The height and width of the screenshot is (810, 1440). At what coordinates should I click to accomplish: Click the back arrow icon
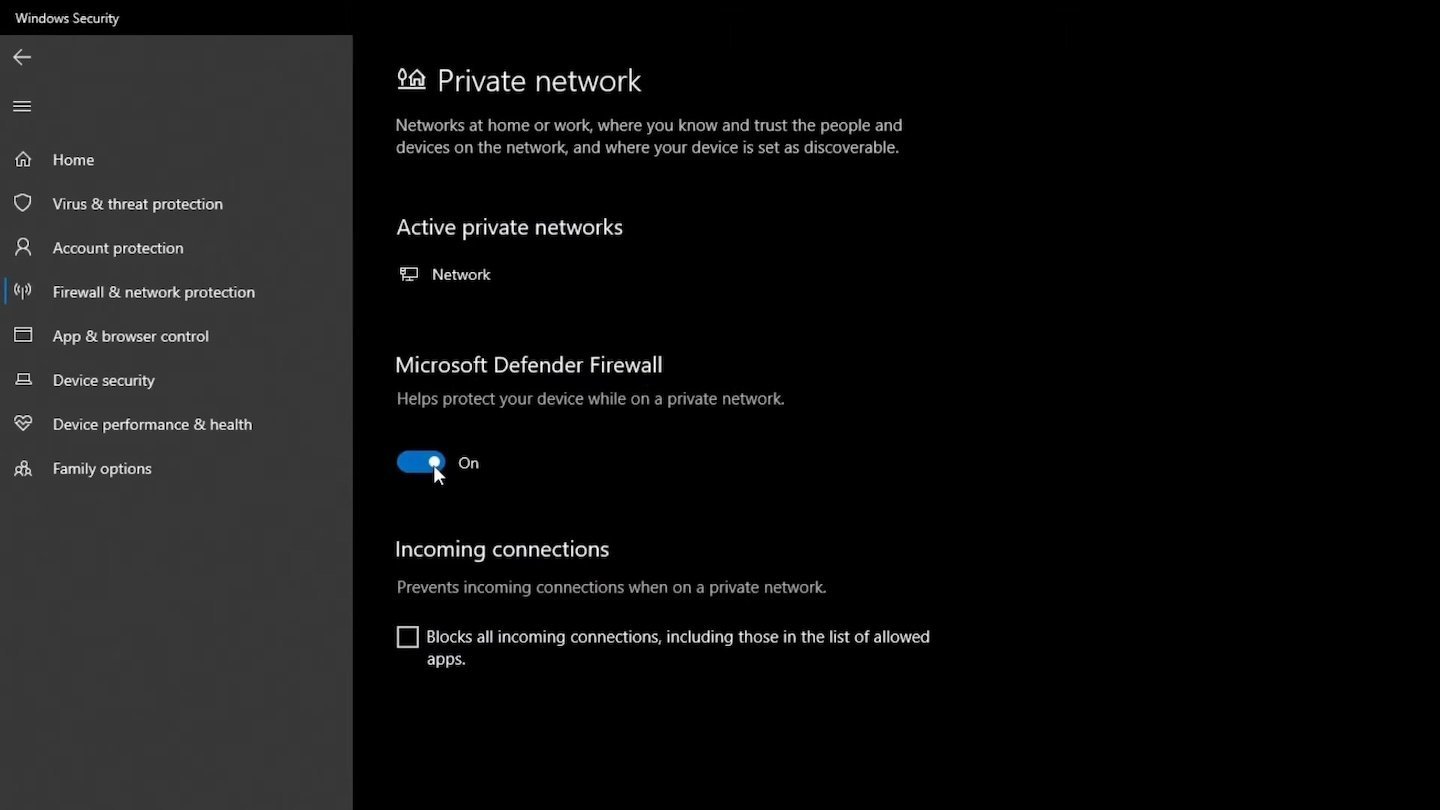tap(22, 57)
